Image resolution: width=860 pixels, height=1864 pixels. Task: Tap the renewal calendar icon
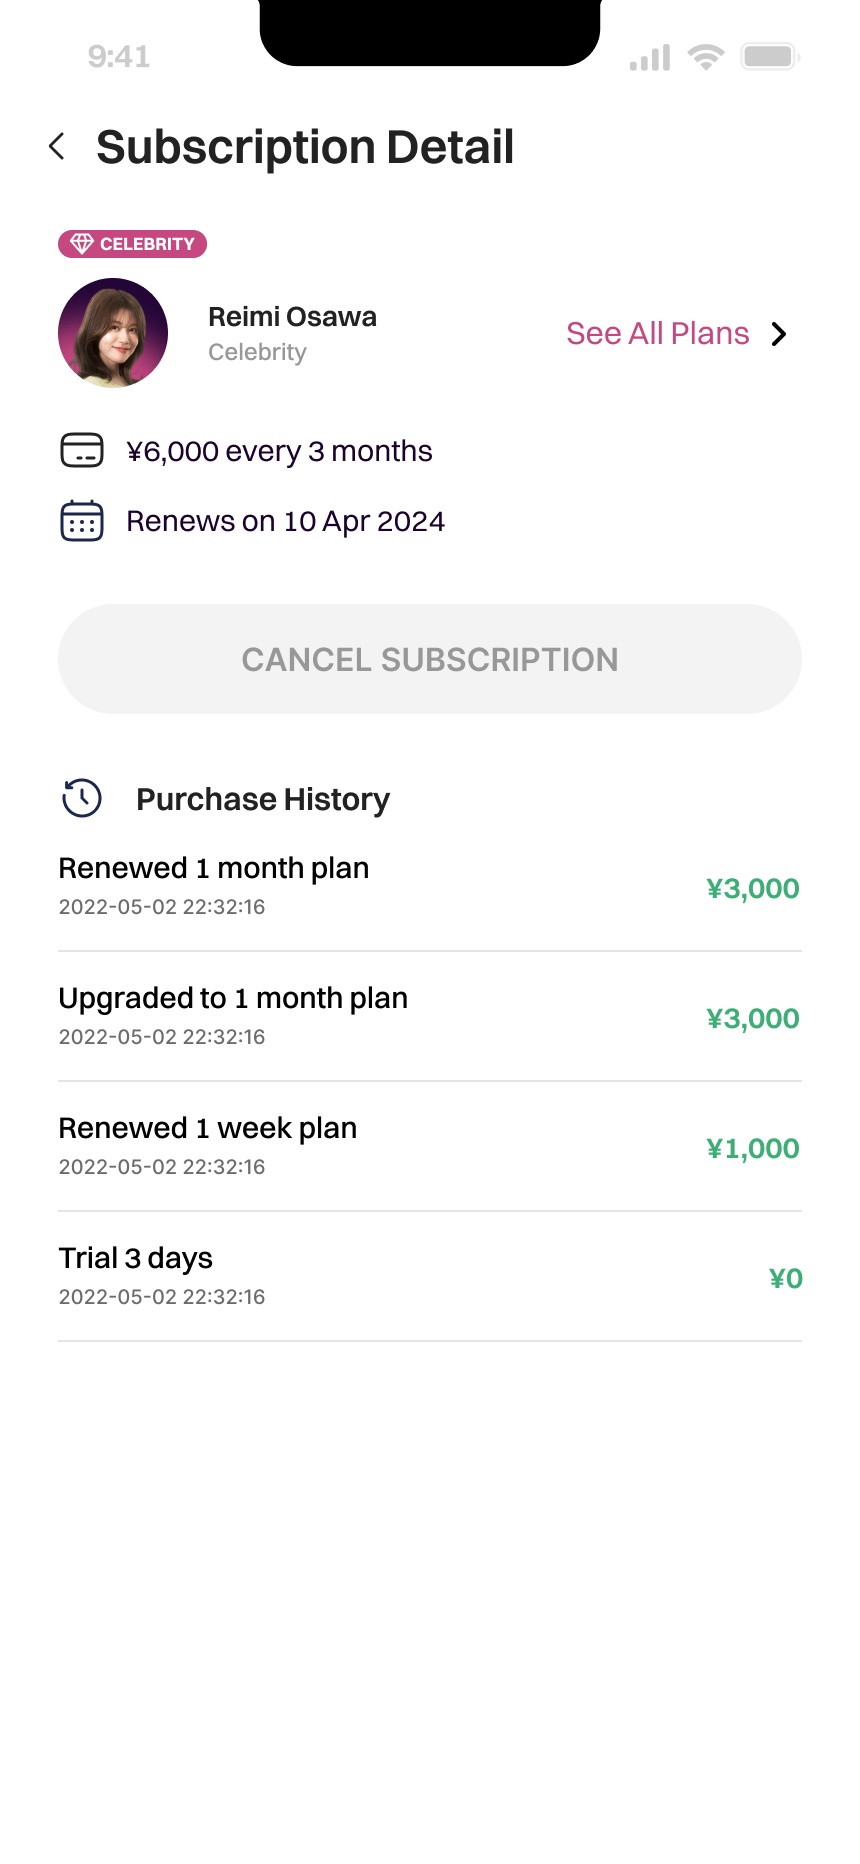pos(82,521)
